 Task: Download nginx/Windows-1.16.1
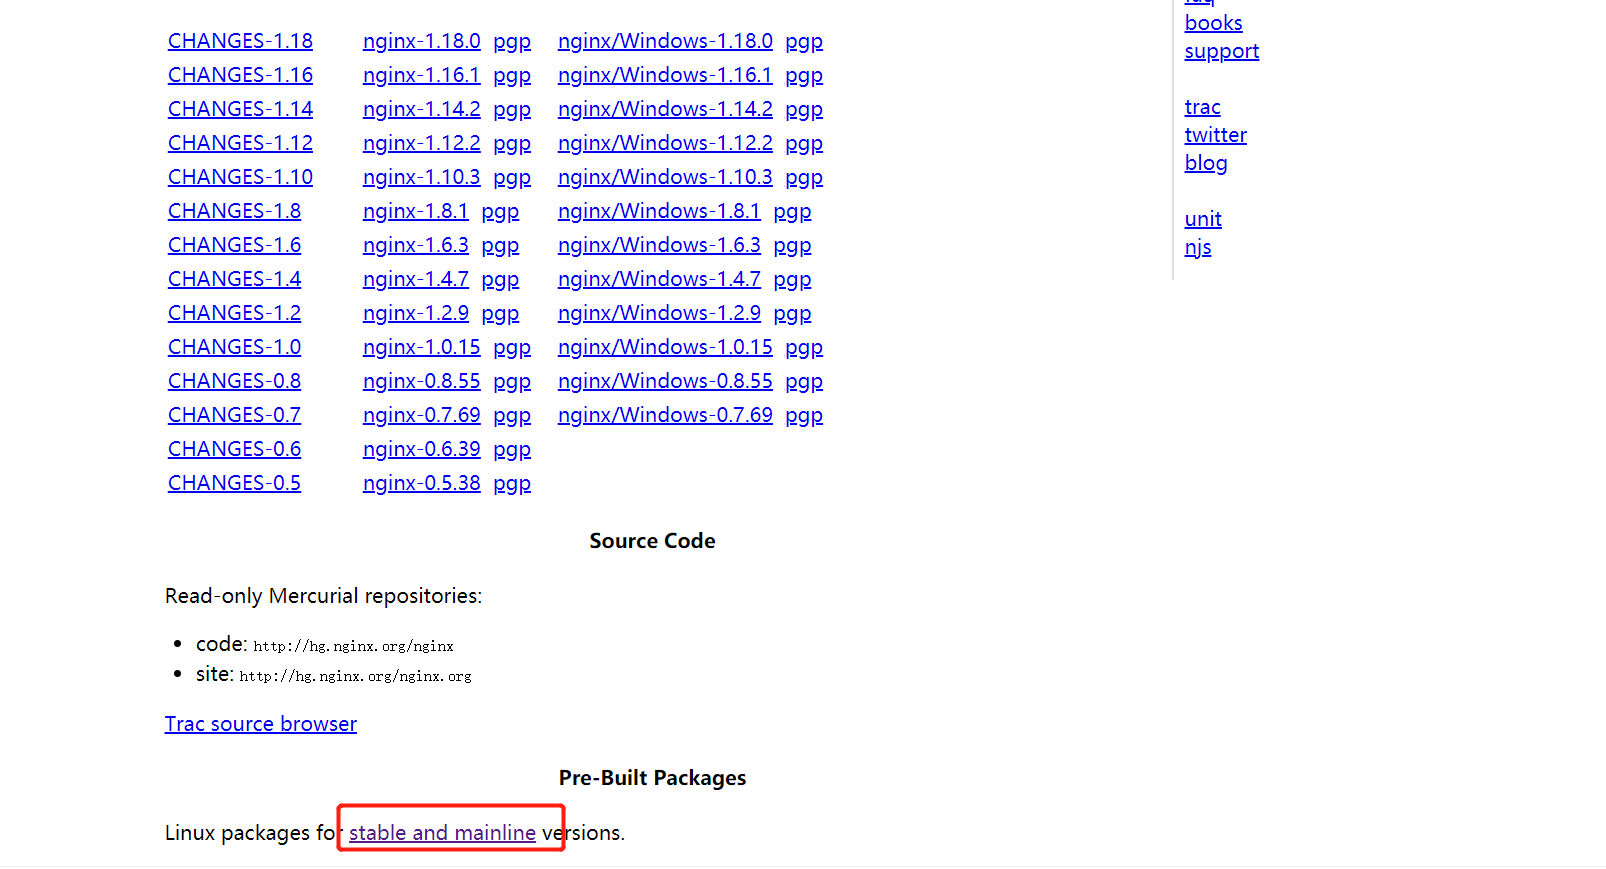pyautogui.click(x=665, y=75)
